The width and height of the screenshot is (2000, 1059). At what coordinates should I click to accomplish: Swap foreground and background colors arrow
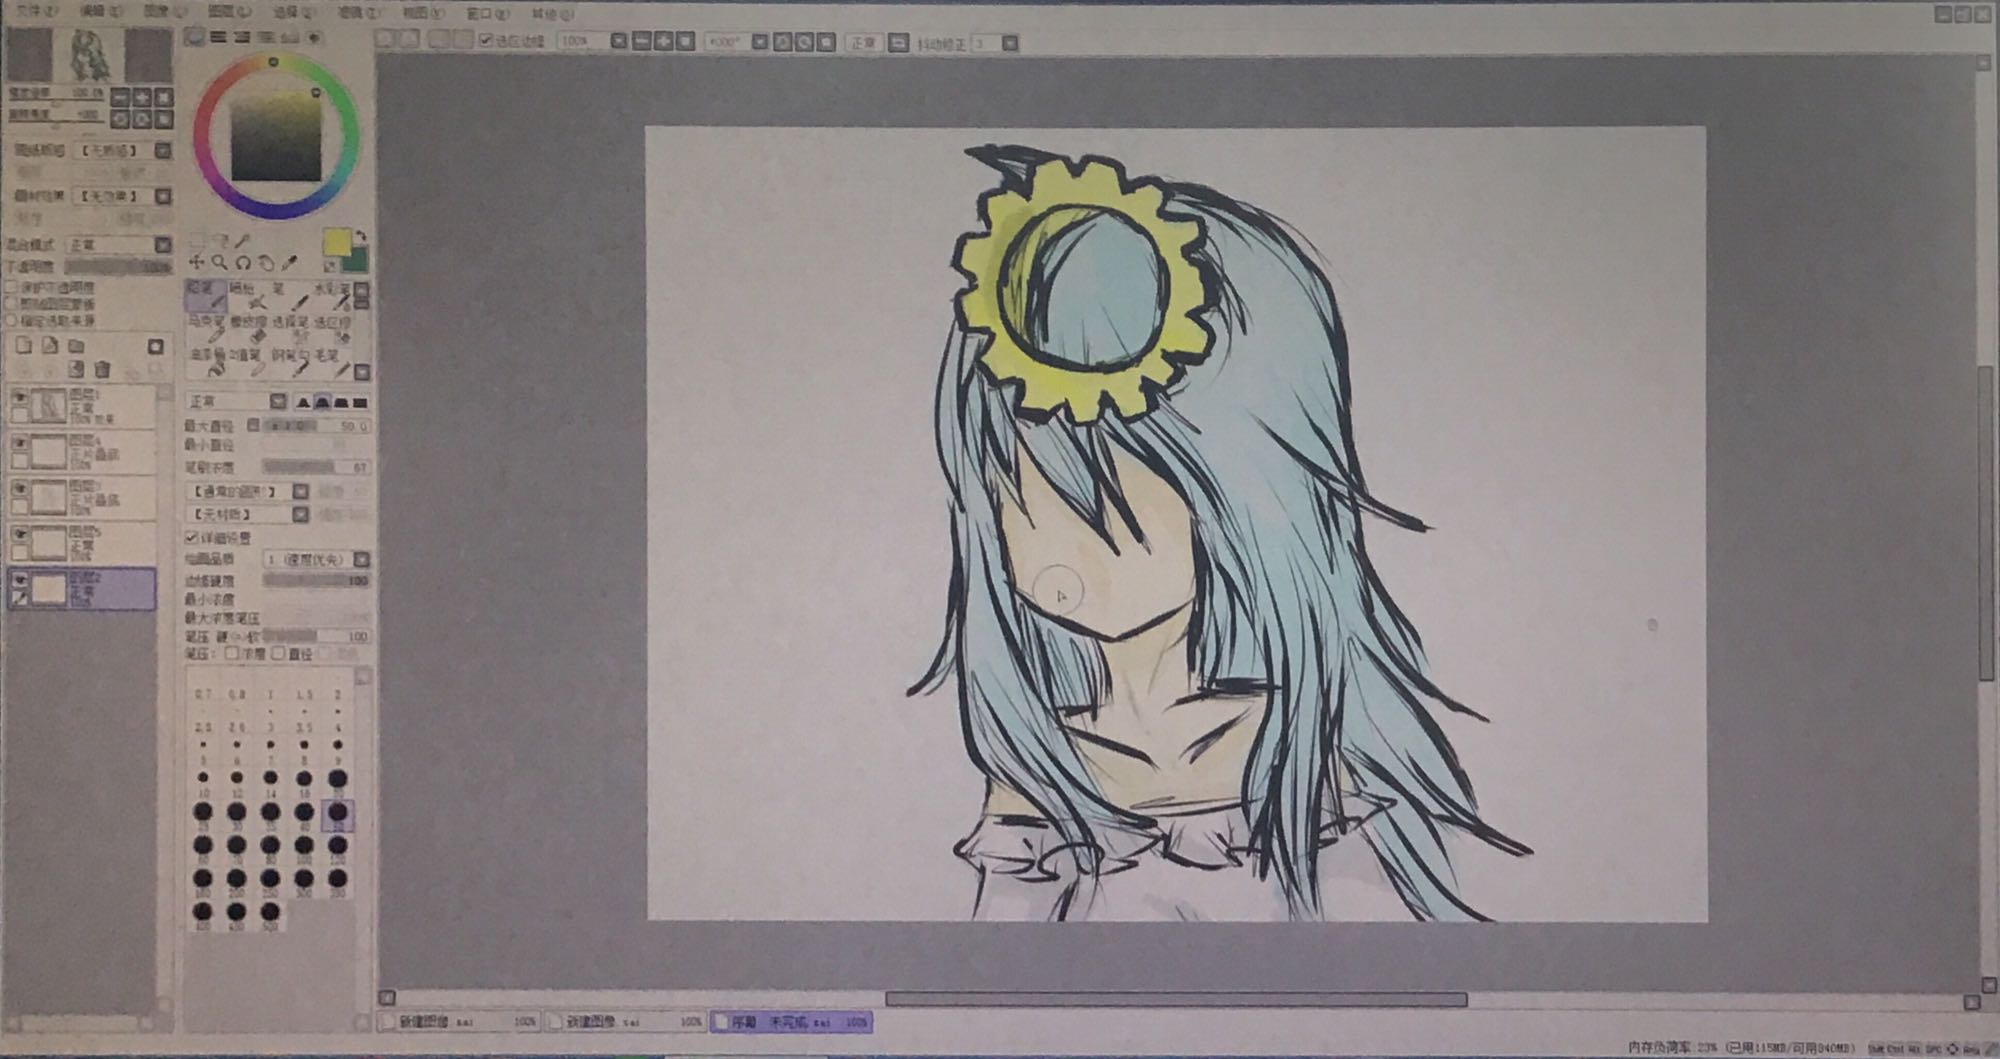[x=360, y=237]
